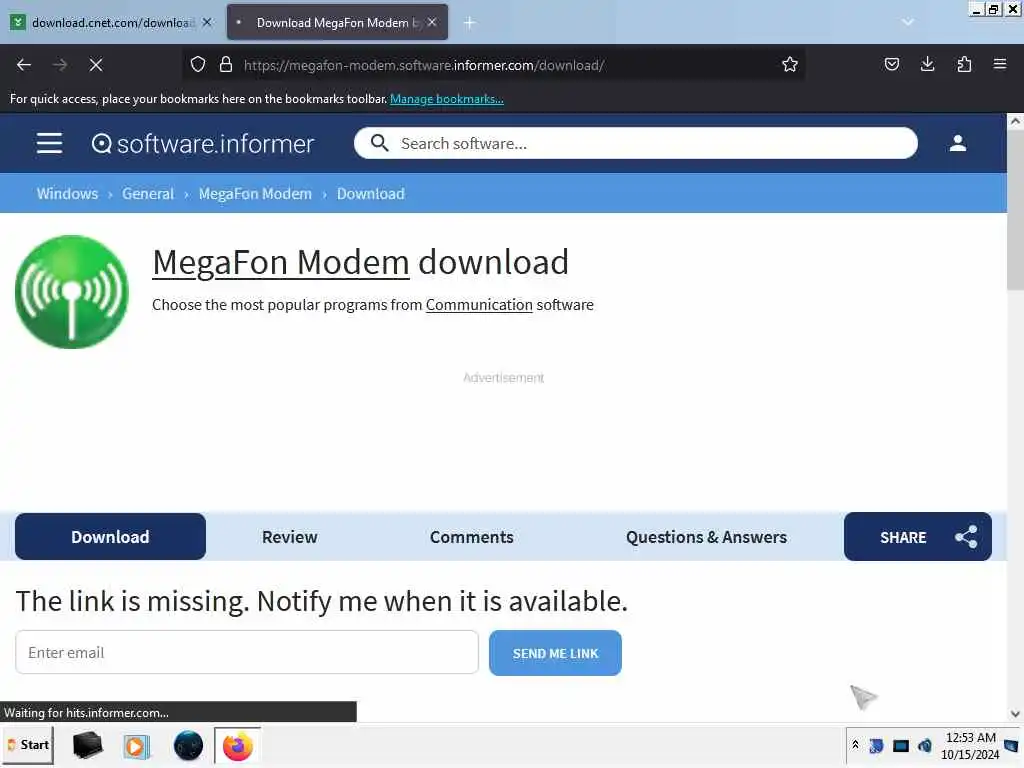1024x768 pixels.
Task: Close the download.cnet.com tab
Action: coord(207,22)
